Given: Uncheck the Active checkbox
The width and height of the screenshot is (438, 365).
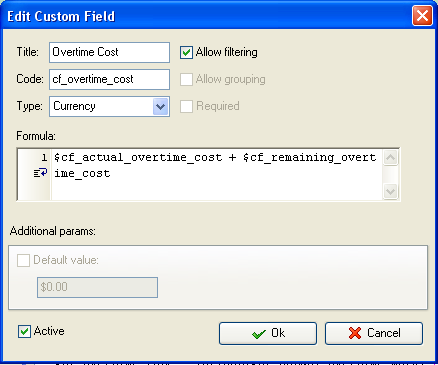Looking at the screenshot, I should pos(24,331).
